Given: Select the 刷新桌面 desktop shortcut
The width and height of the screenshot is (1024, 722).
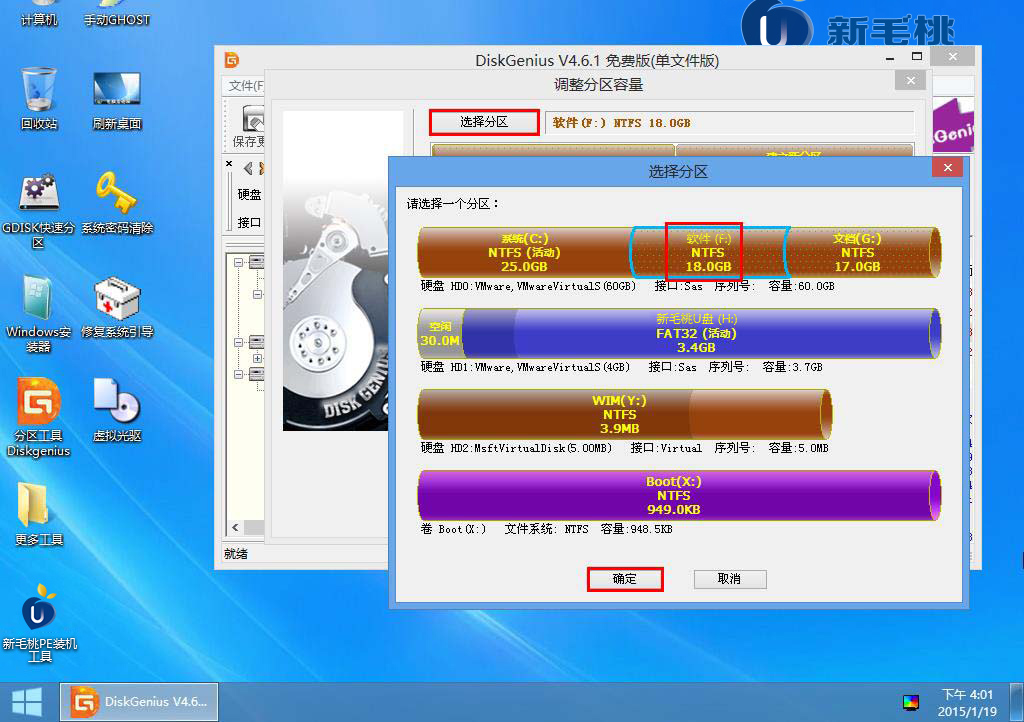Looking at the screenshot, I should tap(117, 100).
